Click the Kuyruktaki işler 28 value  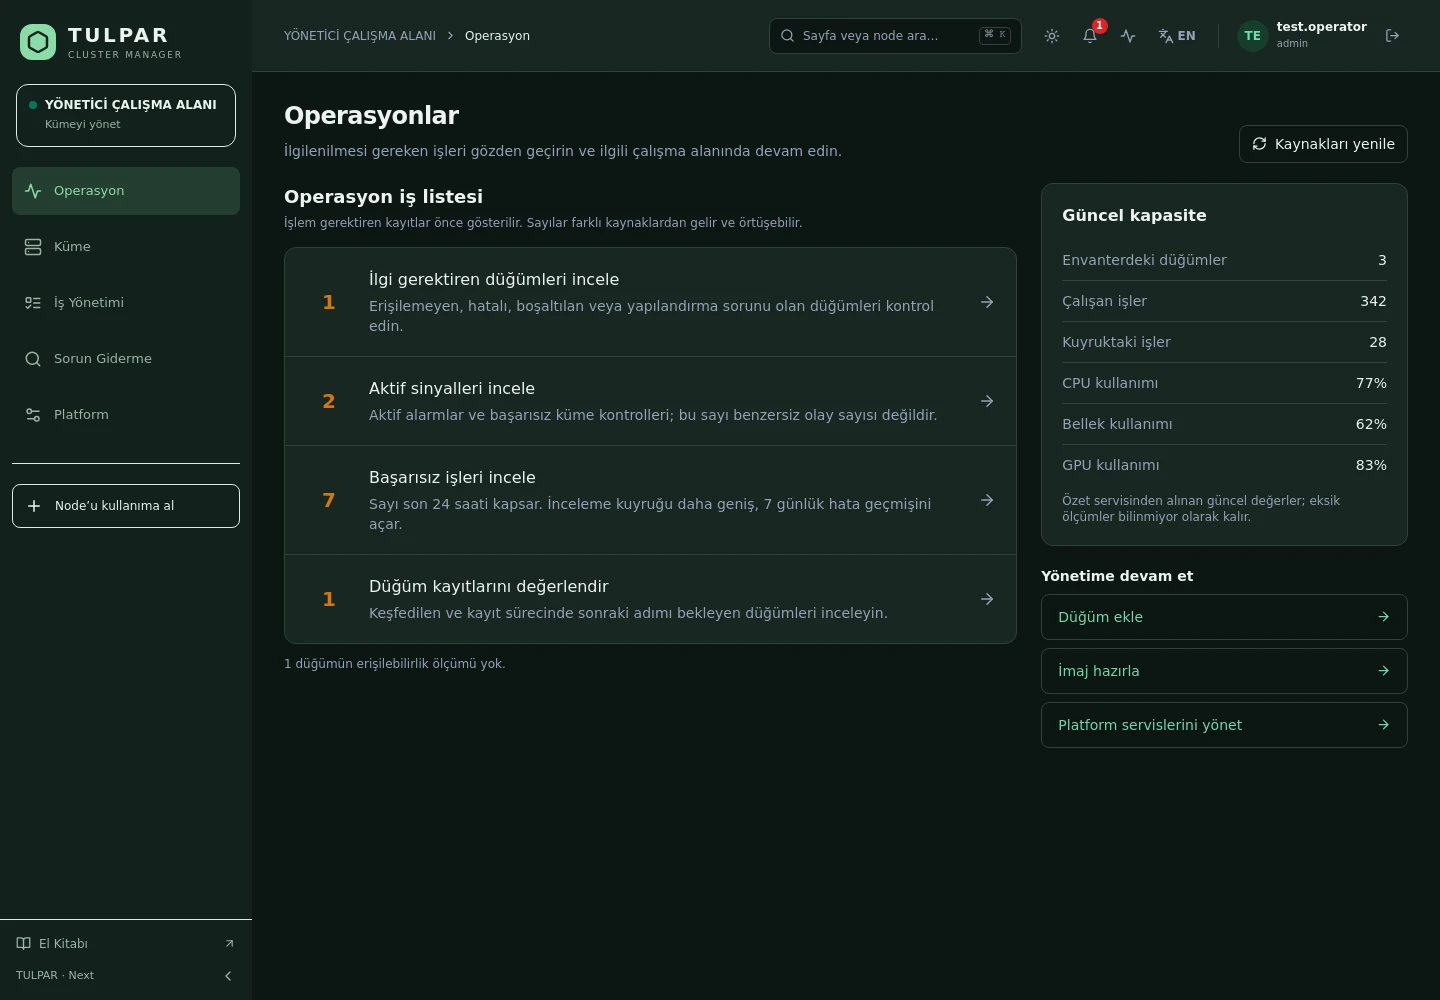1378,342
